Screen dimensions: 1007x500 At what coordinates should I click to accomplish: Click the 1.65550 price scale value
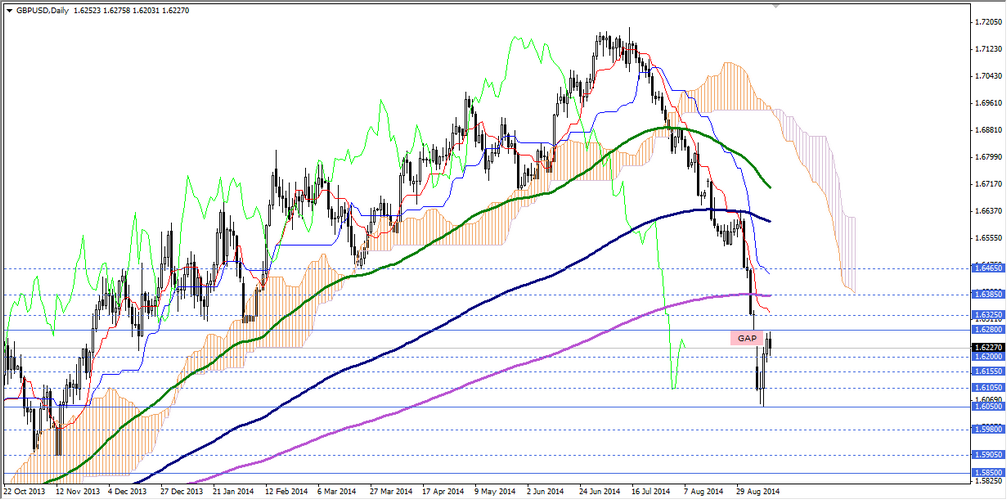point(989,237)
